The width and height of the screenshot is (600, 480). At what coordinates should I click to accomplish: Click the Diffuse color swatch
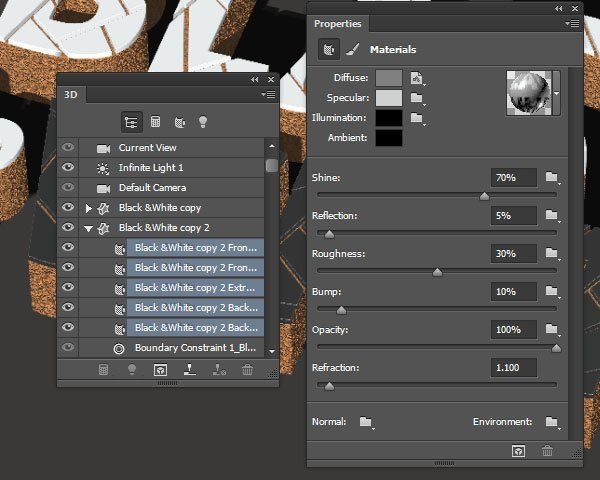[389, 78]
